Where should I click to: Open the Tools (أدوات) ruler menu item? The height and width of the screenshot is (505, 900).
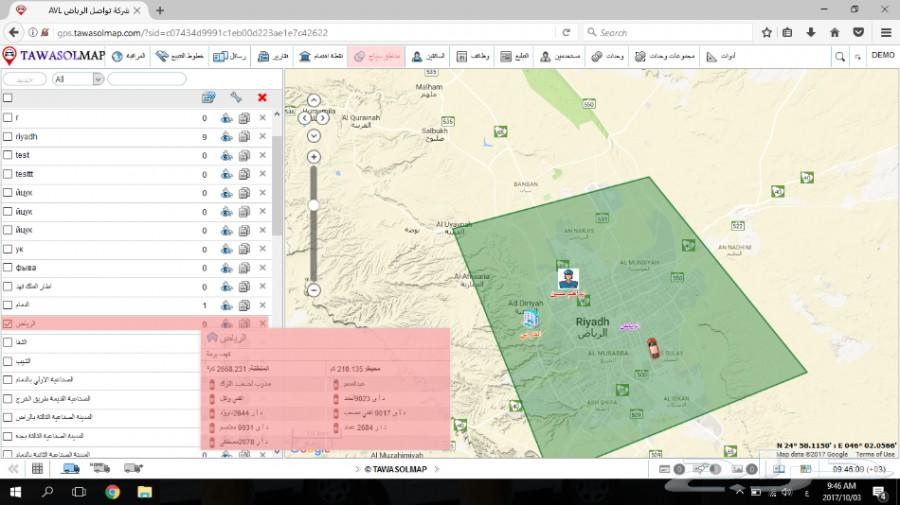pos(720,56)
